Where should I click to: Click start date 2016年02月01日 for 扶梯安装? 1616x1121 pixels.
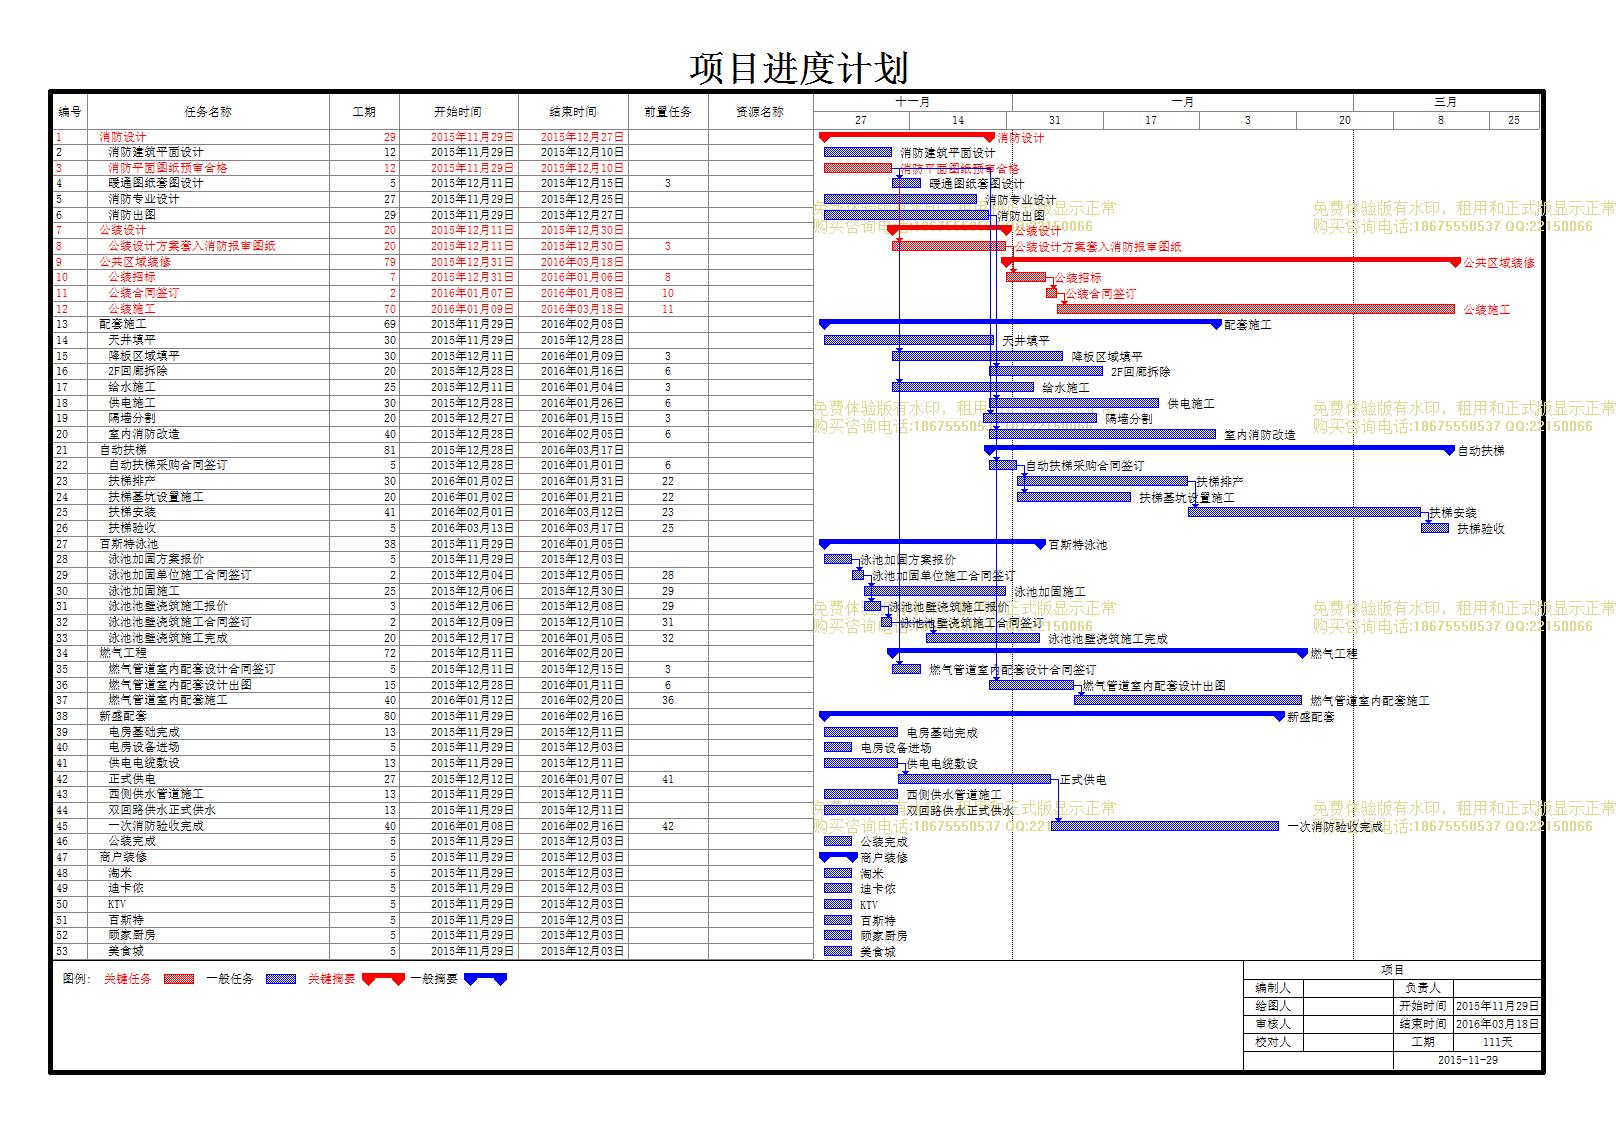[472, 512]
